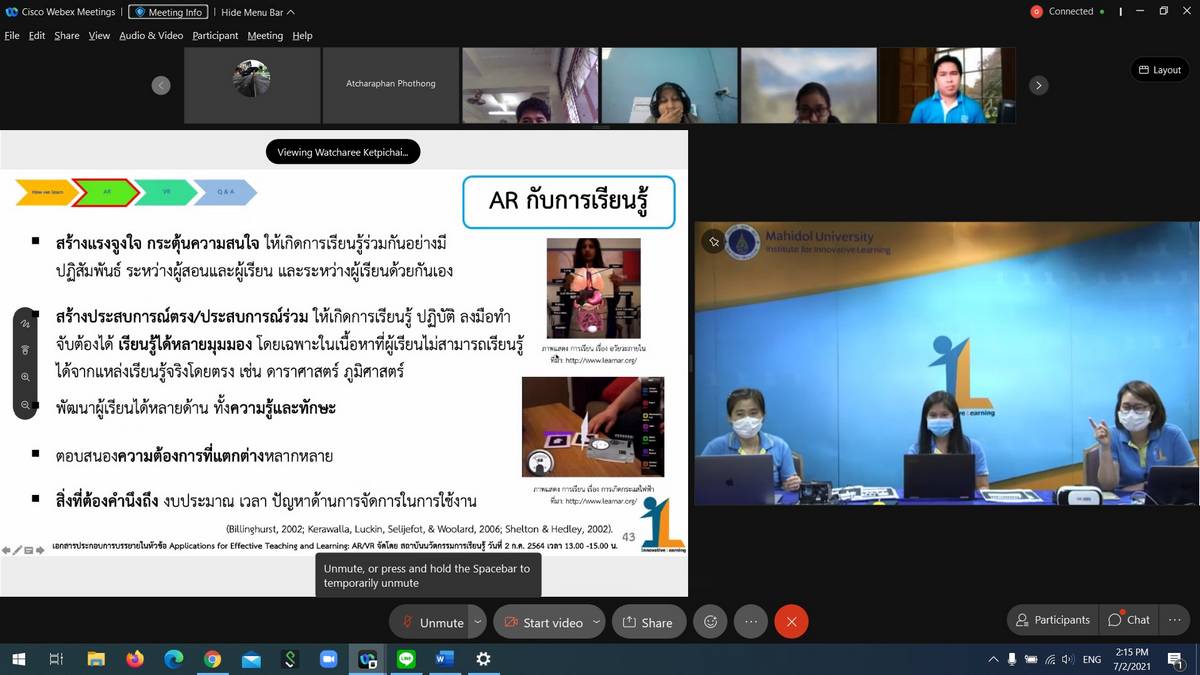Click the Share content button
Image resolution: width=1200 pixels, height=675 pixels.
click(647, 622)
